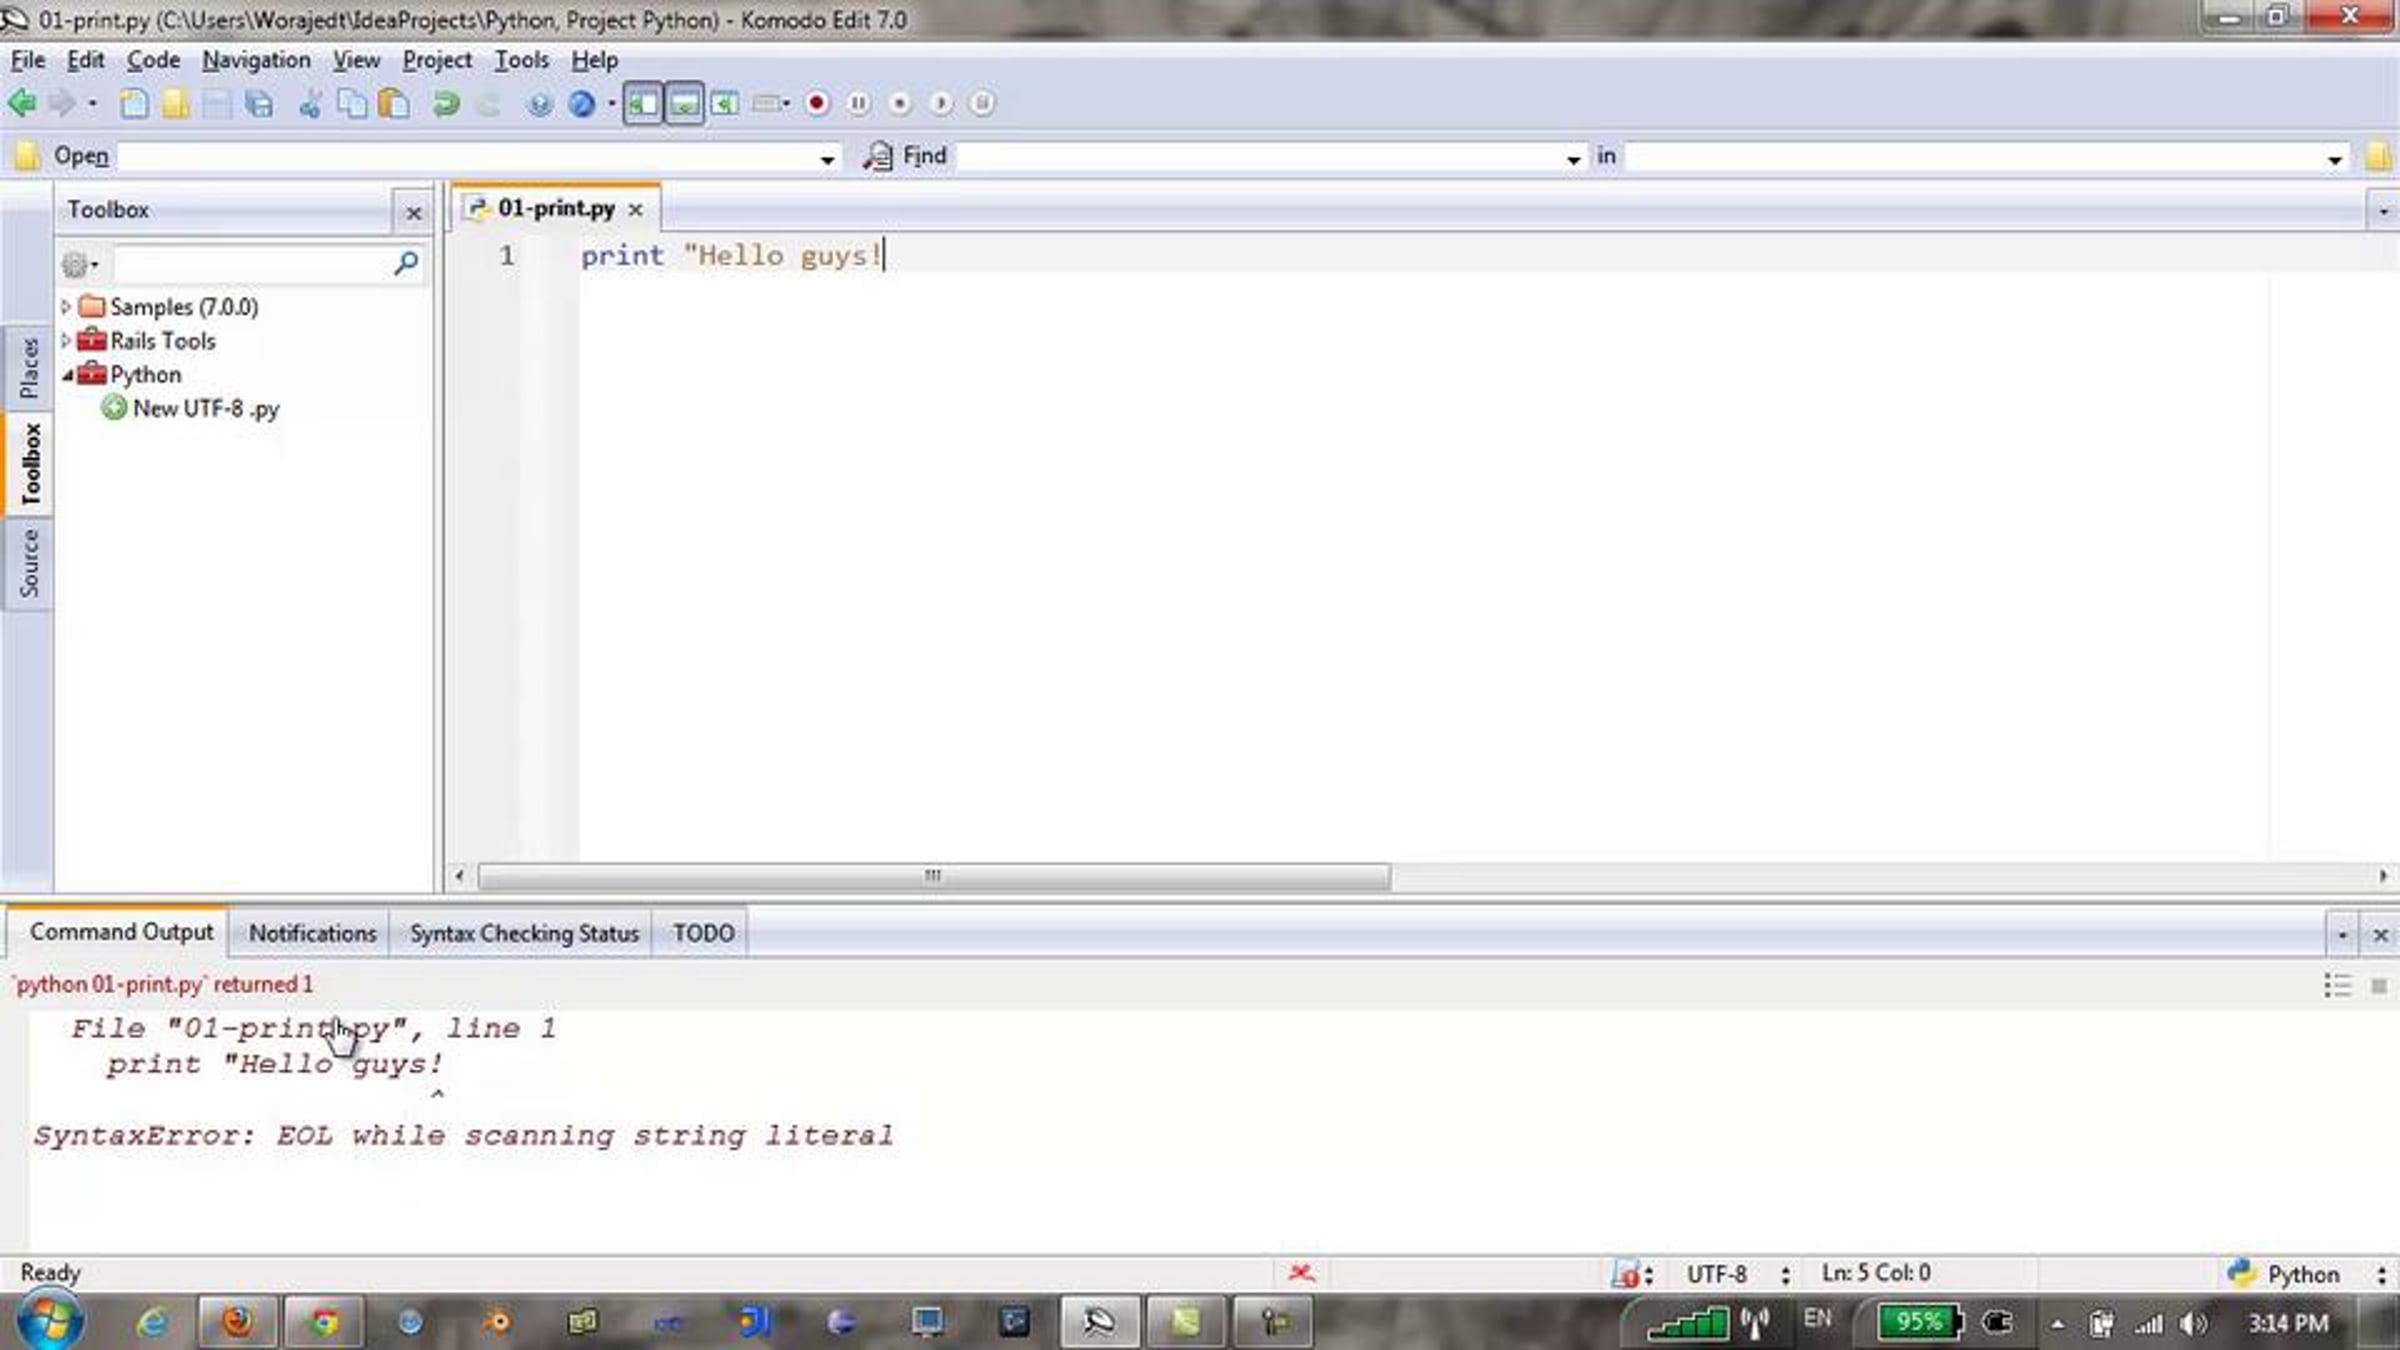Image resolution: width=2400 pixels, height=1350 pixels.
Task: Click the editor horizontal scrollbar thumb
Action: point(934,877)
